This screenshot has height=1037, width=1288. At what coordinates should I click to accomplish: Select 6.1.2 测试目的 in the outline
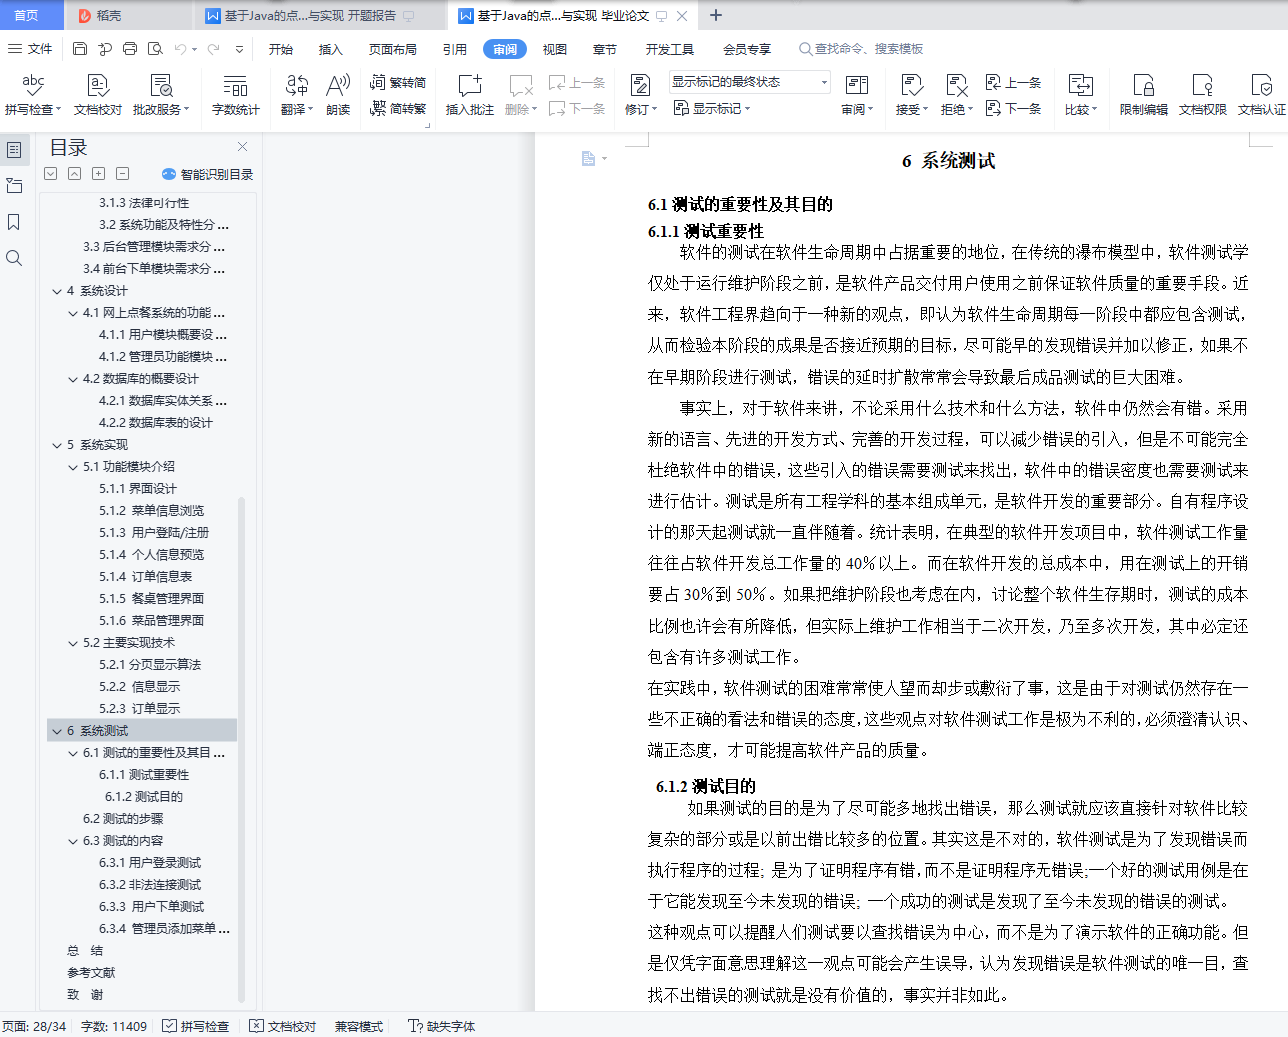(x=144, y=797)
